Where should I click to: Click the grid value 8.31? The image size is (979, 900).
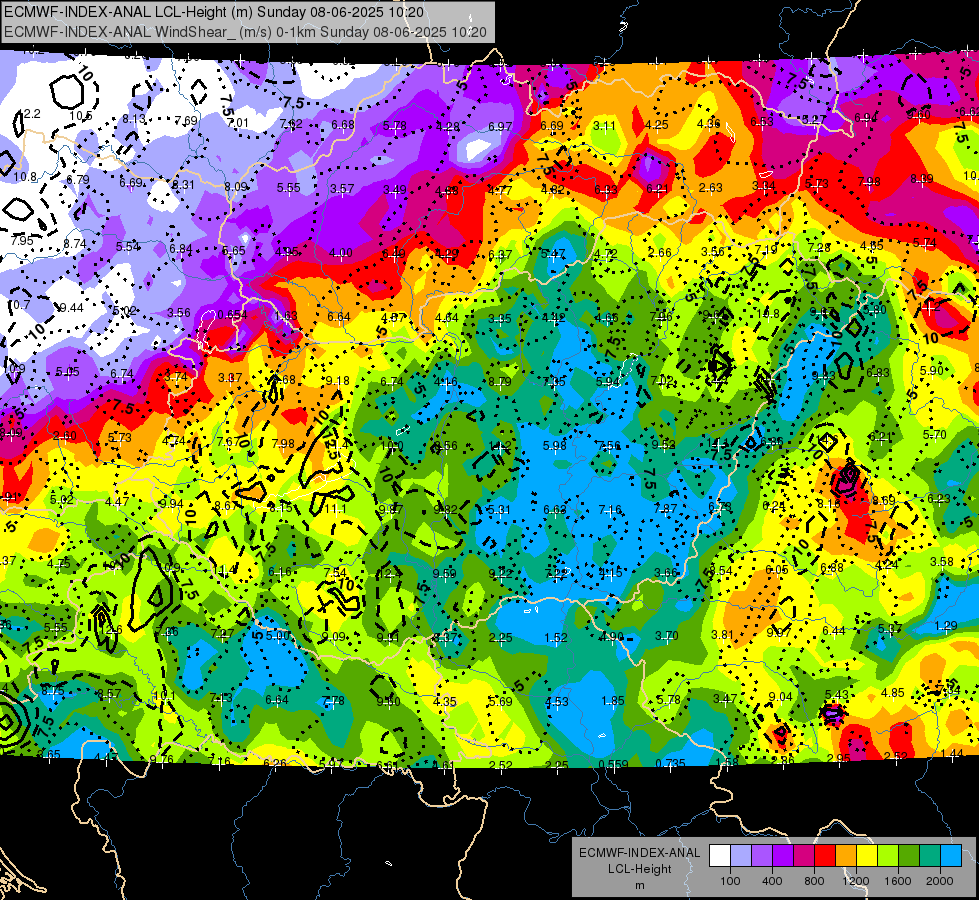click(184, 185)
